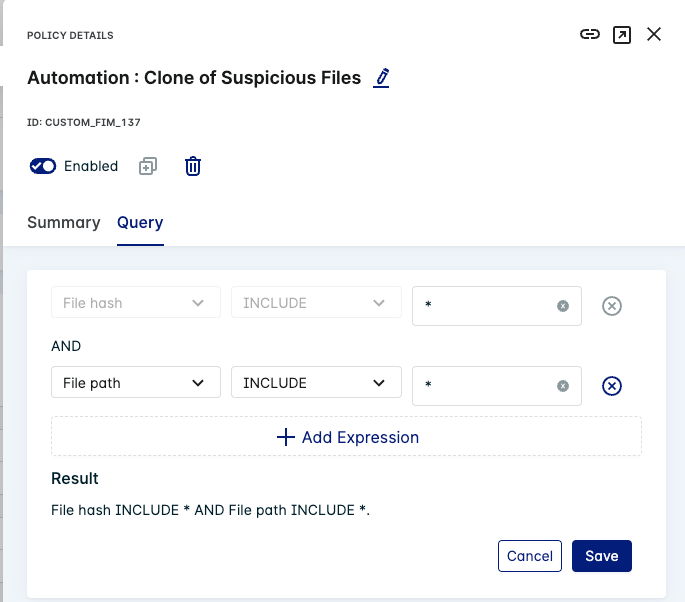685x602 pixels.
Task: Open the File path field dropdown
Action: [136, 382]
